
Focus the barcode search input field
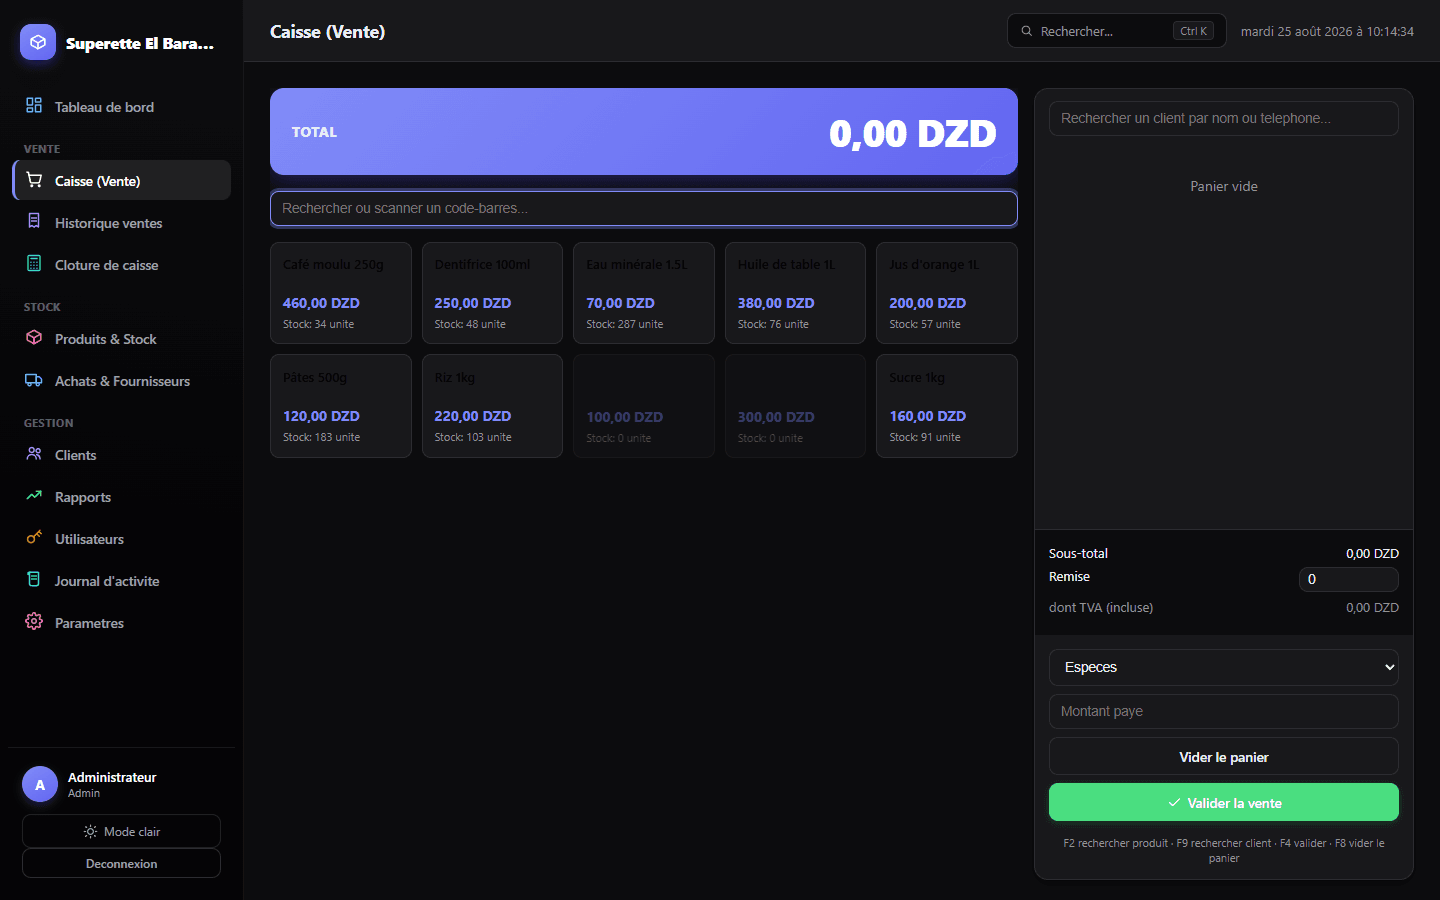click(x=644, y=208)
